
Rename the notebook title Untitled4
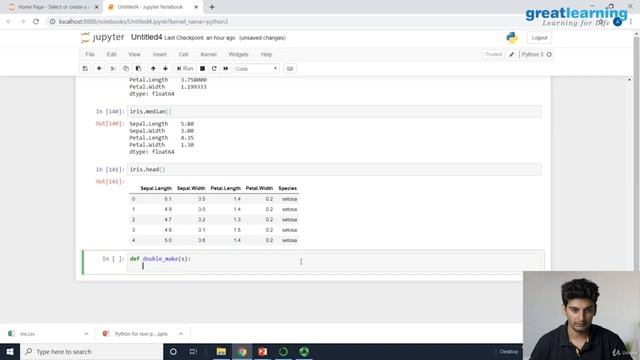pos(146,38)
